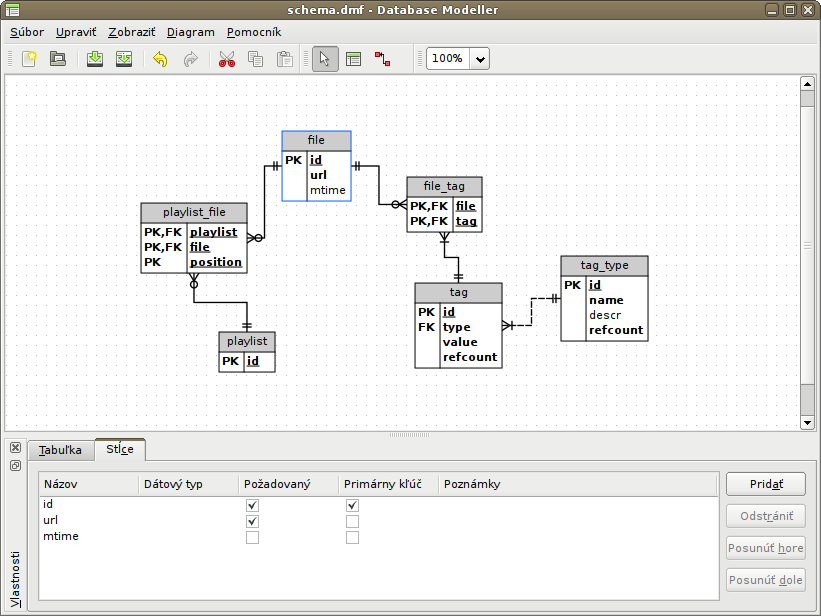
Task: Click the Odstrániť button
Action: point(765,516)
